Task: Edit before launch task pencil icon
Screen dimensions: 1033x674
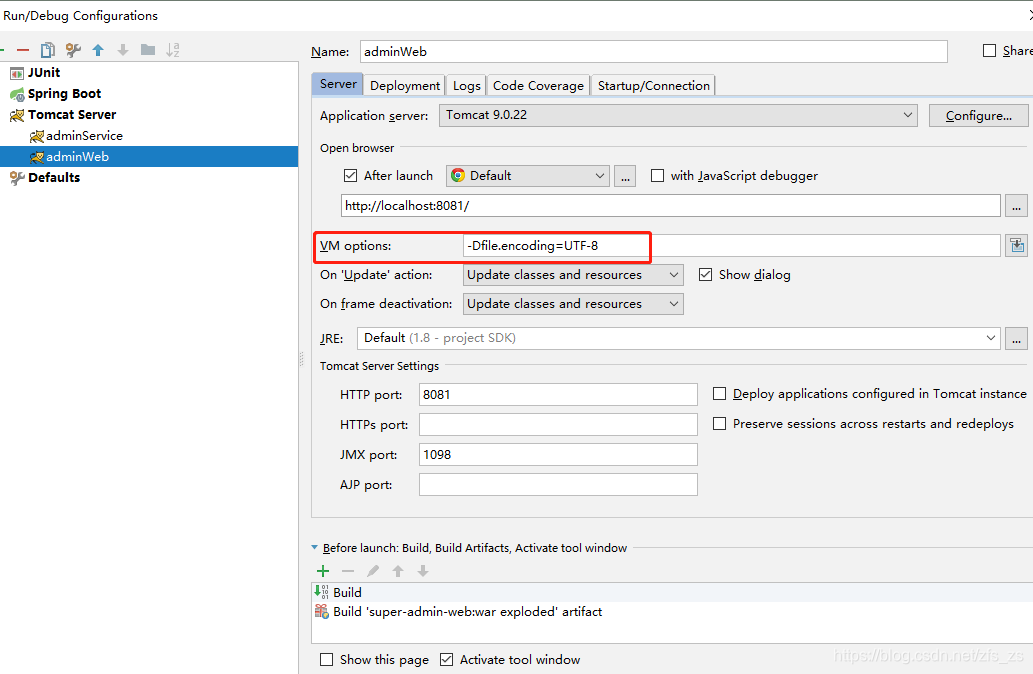Action: tap(373, 571)
